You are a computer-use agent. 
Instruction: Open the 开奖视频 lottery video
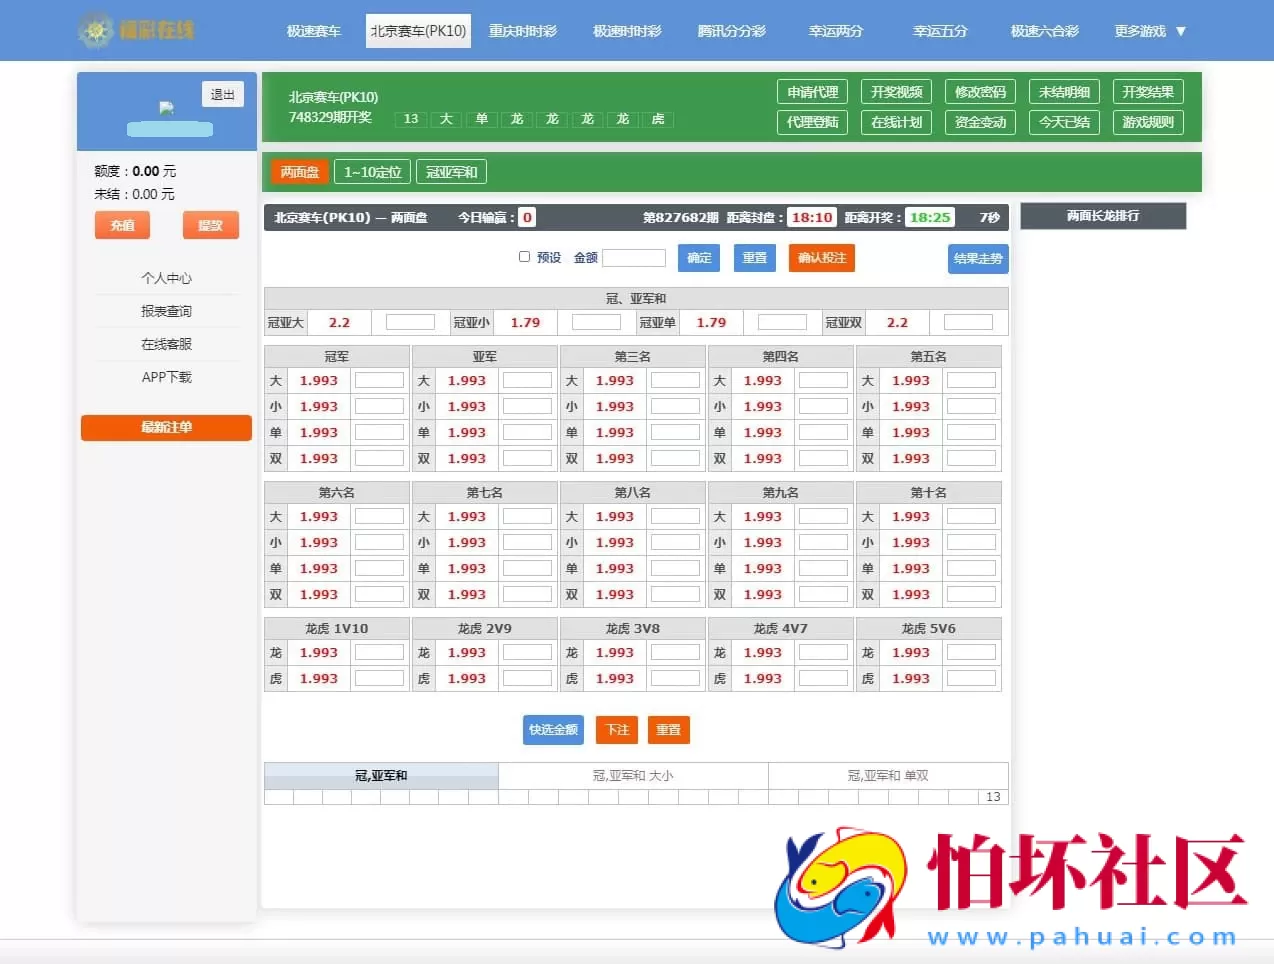[895, 91]
